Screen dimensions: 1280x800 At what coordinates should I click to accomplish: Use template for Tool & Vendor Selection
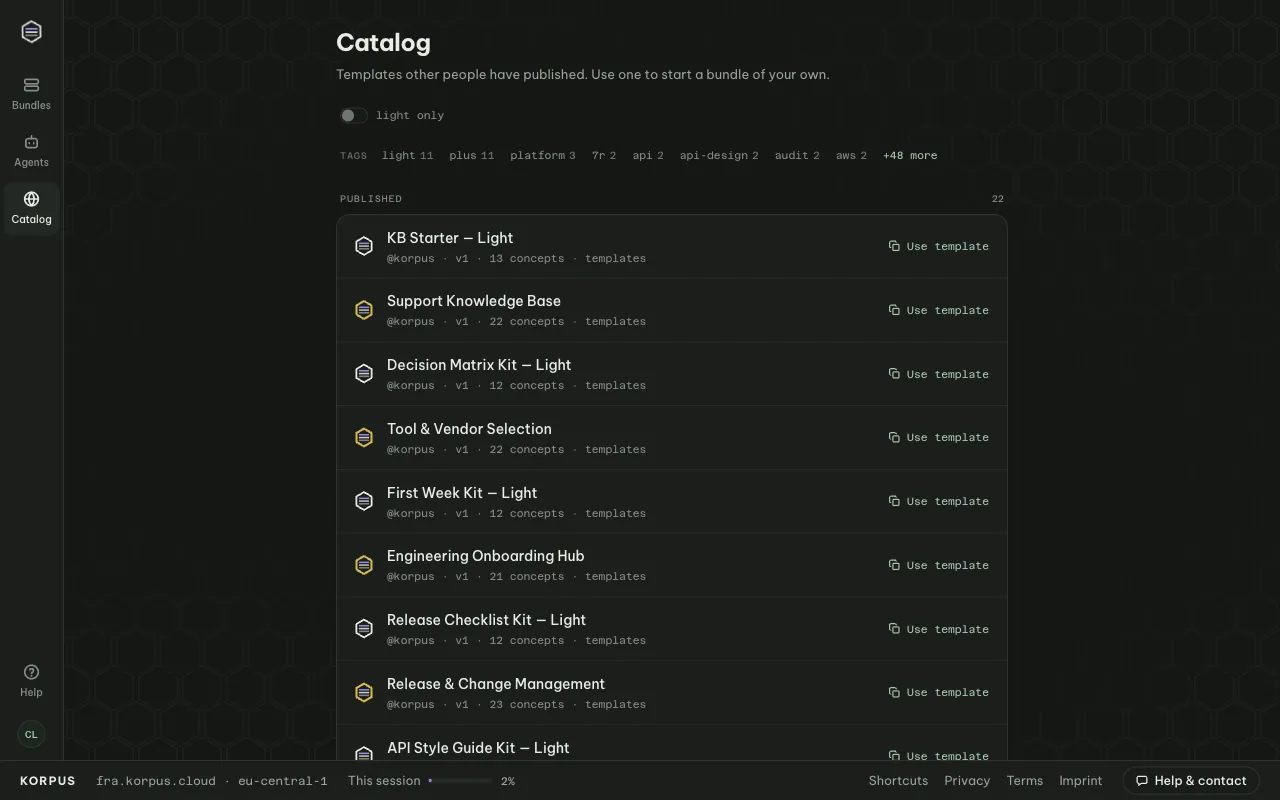coord(938,437)
